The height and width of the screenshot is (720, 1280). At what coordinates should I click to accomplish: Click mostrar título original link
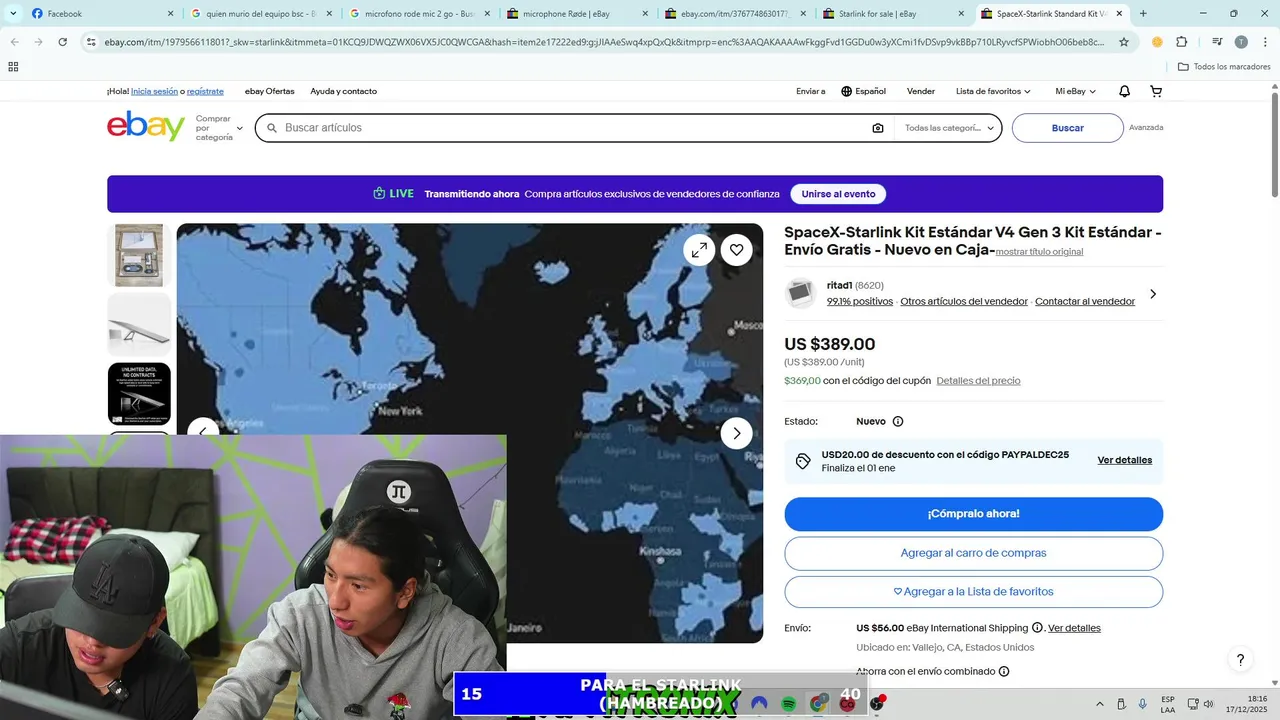(1039, 252)
